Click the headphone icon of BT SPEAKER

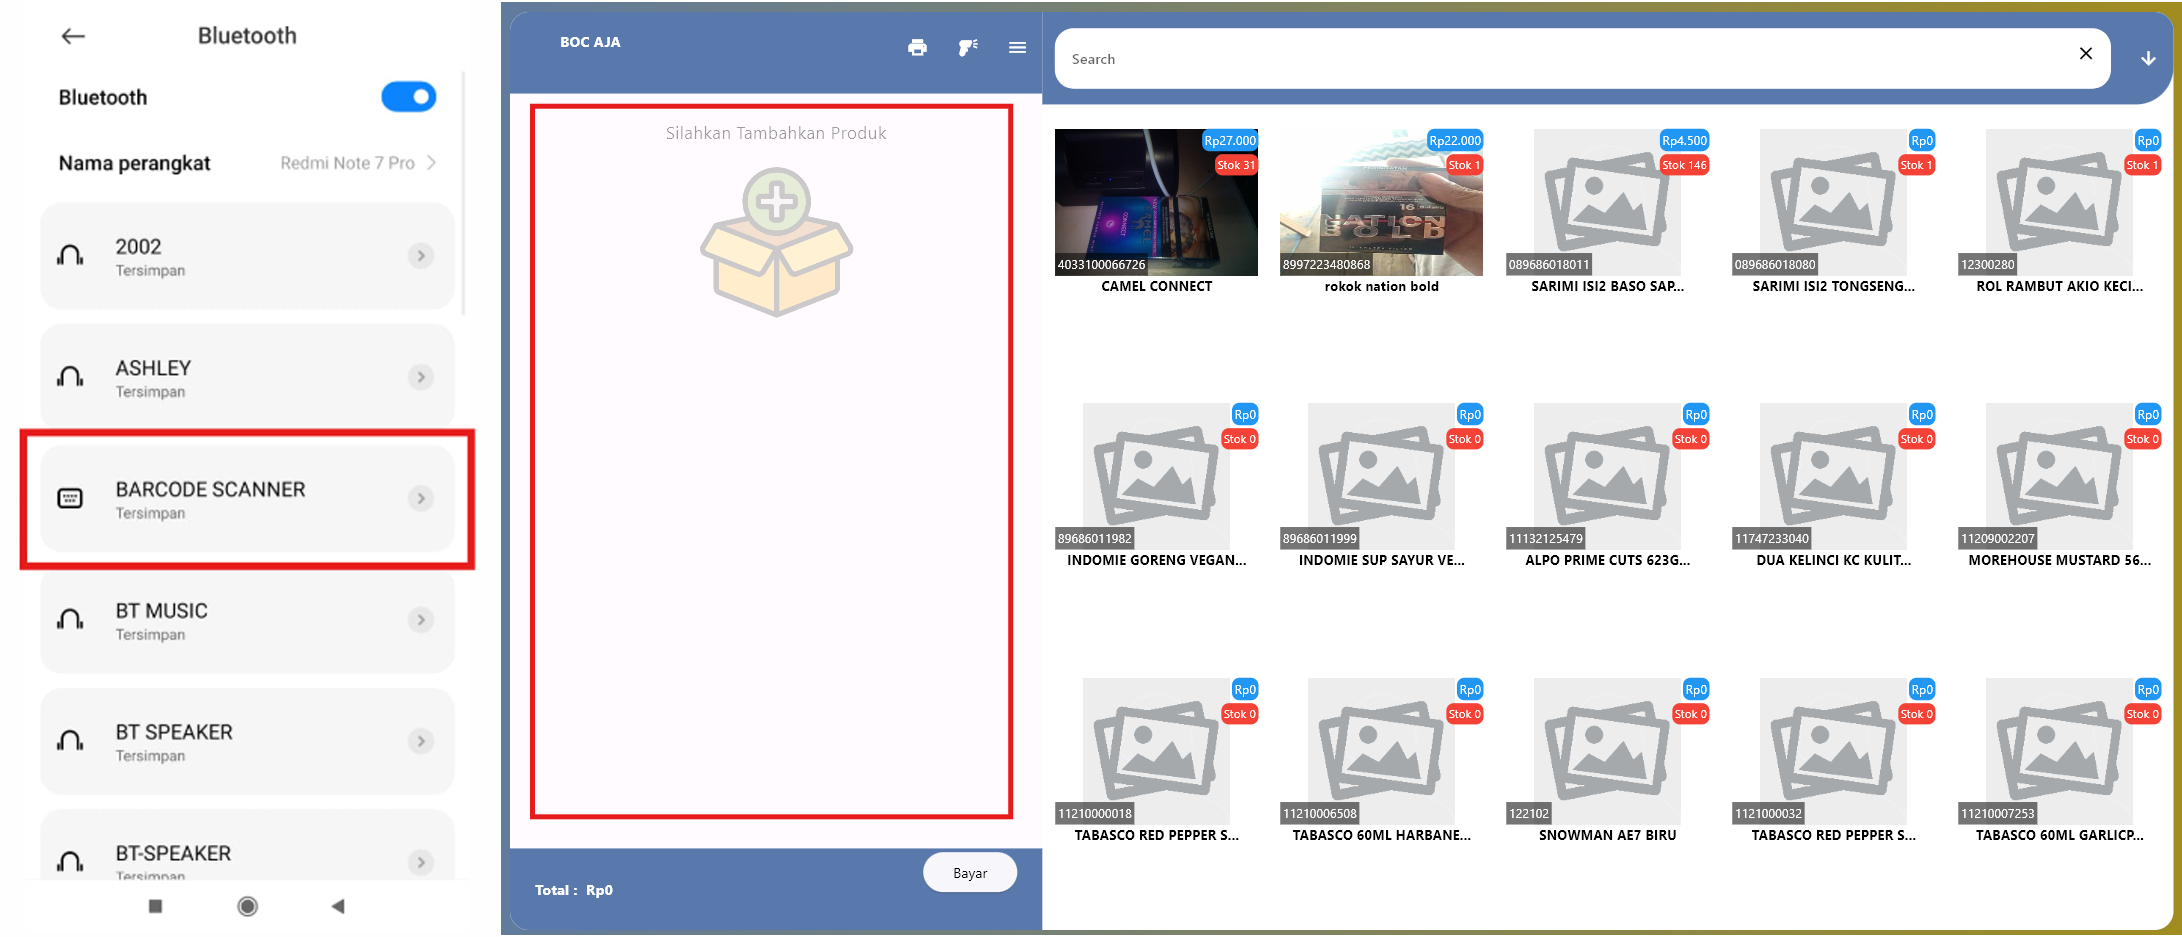pos(70,741)
